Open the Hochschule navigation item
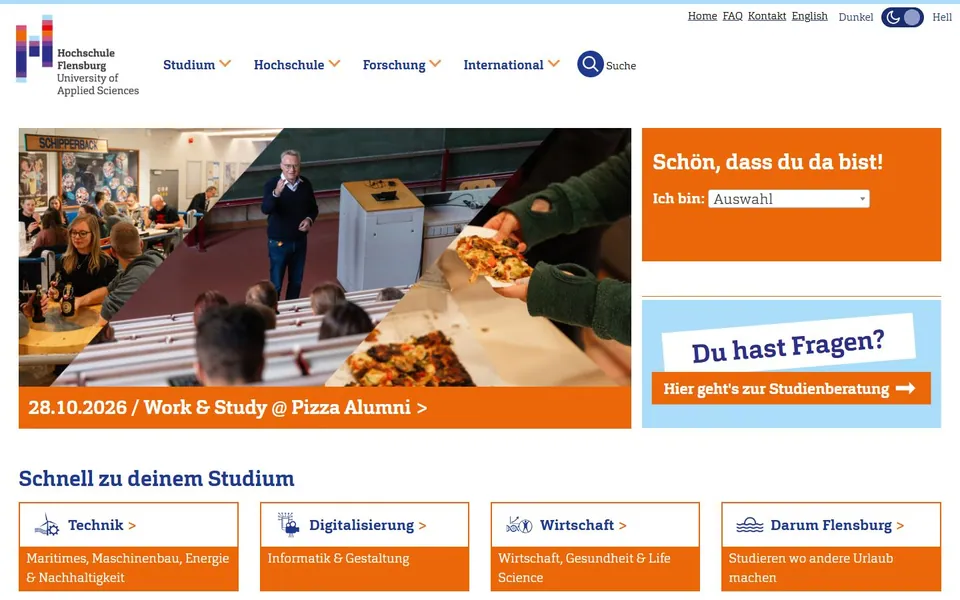Image resolution: width=960 pixels, height=600 pixels. [289, 65]
